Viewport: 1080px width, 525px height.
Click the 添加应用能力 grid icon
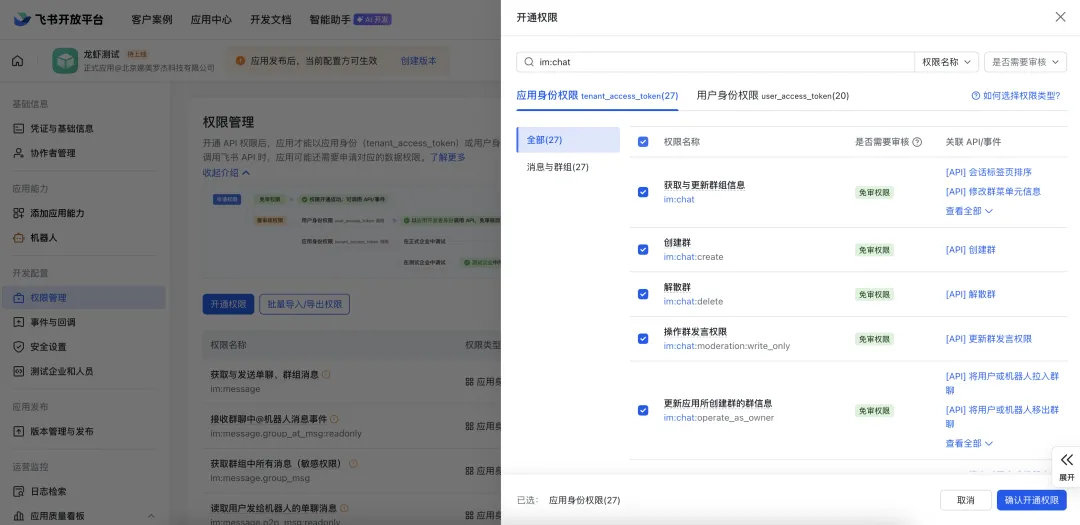coord(19,213)
